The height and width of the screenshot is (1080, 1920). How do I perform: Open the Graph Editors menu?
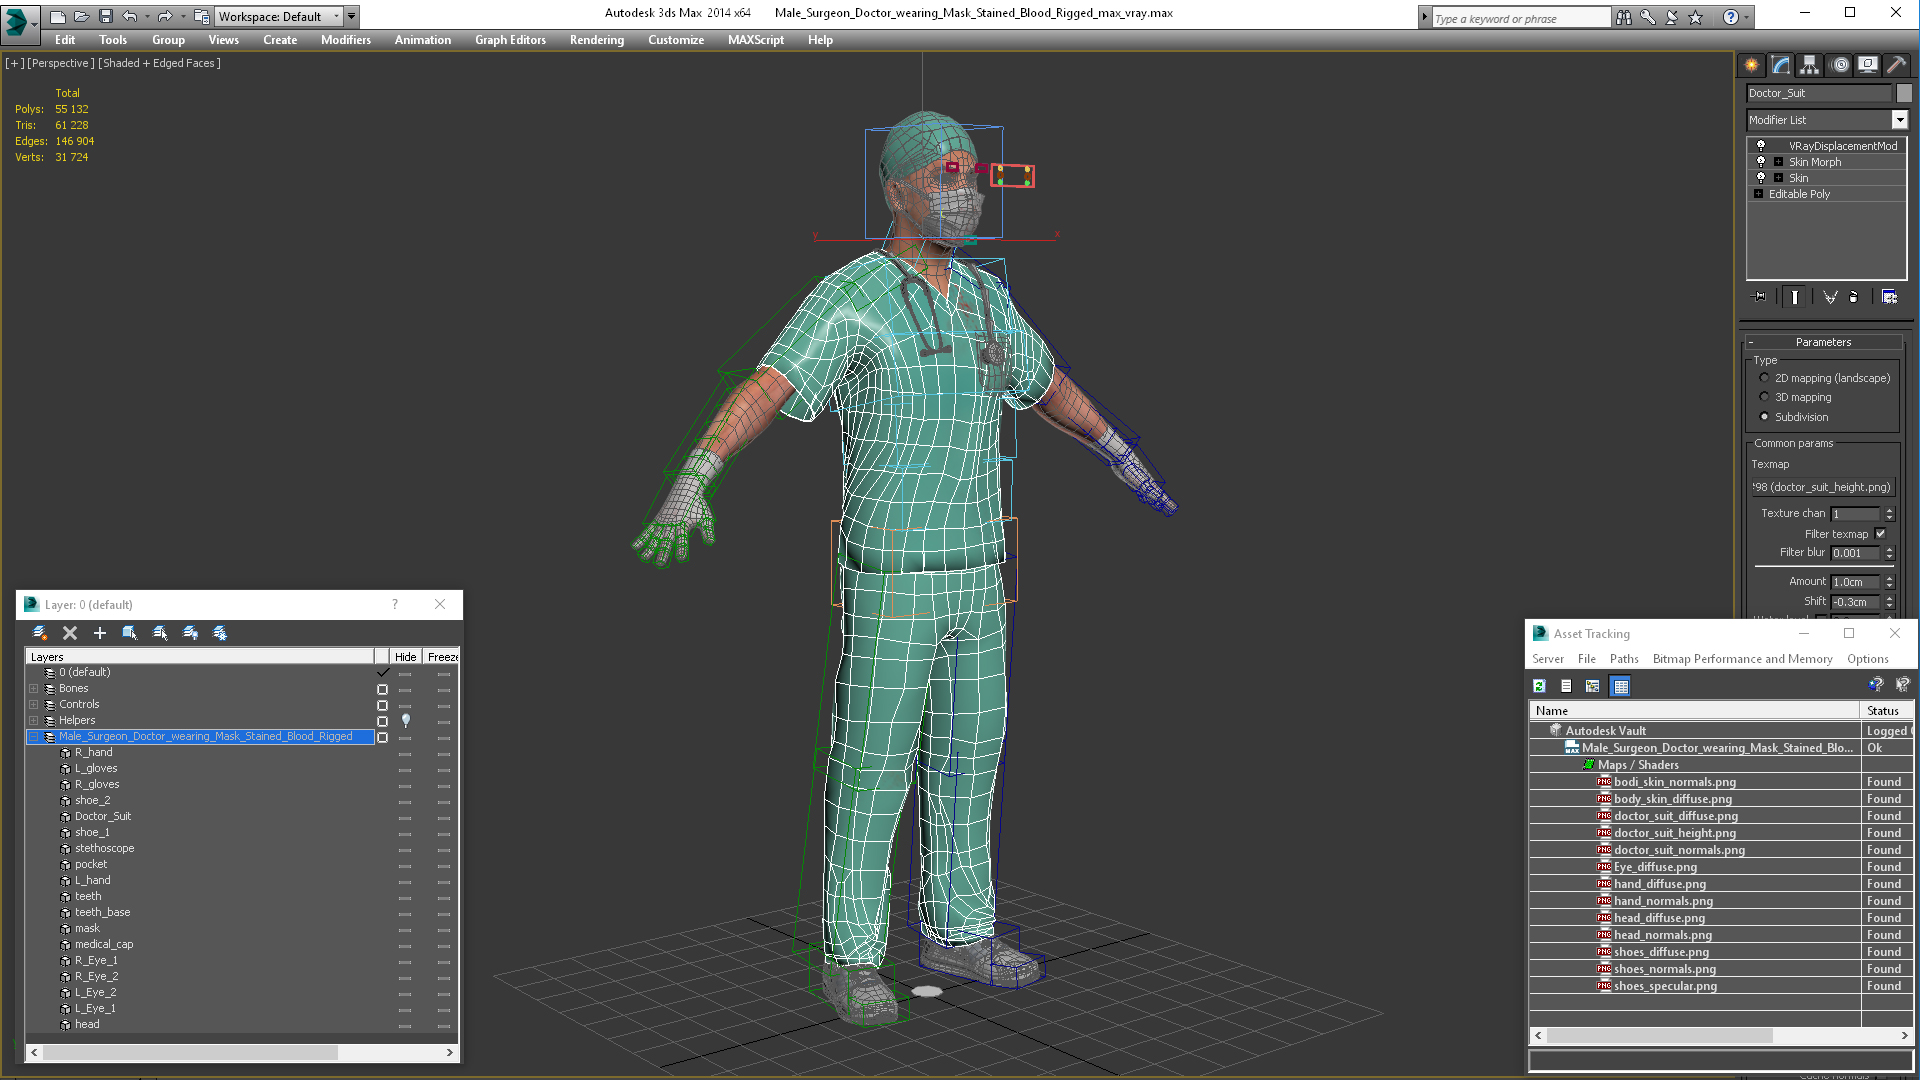click(x=510, y=40)
